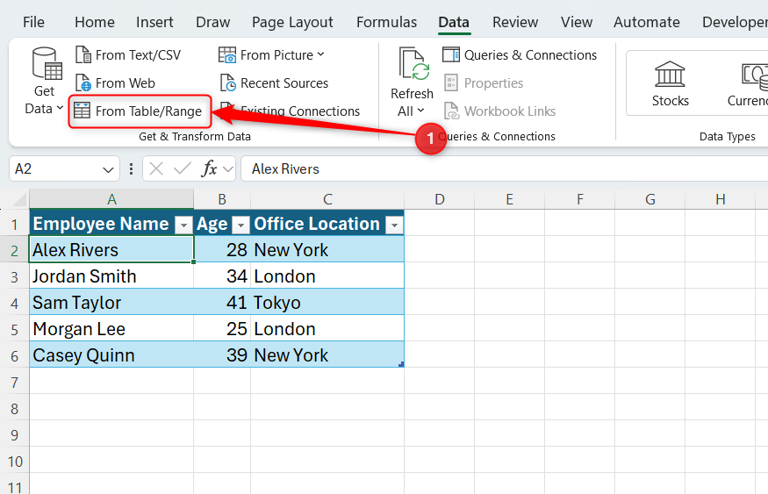768x494 pixels.
Task: Open the Age column filter dropdown
Action: [239, 225]
